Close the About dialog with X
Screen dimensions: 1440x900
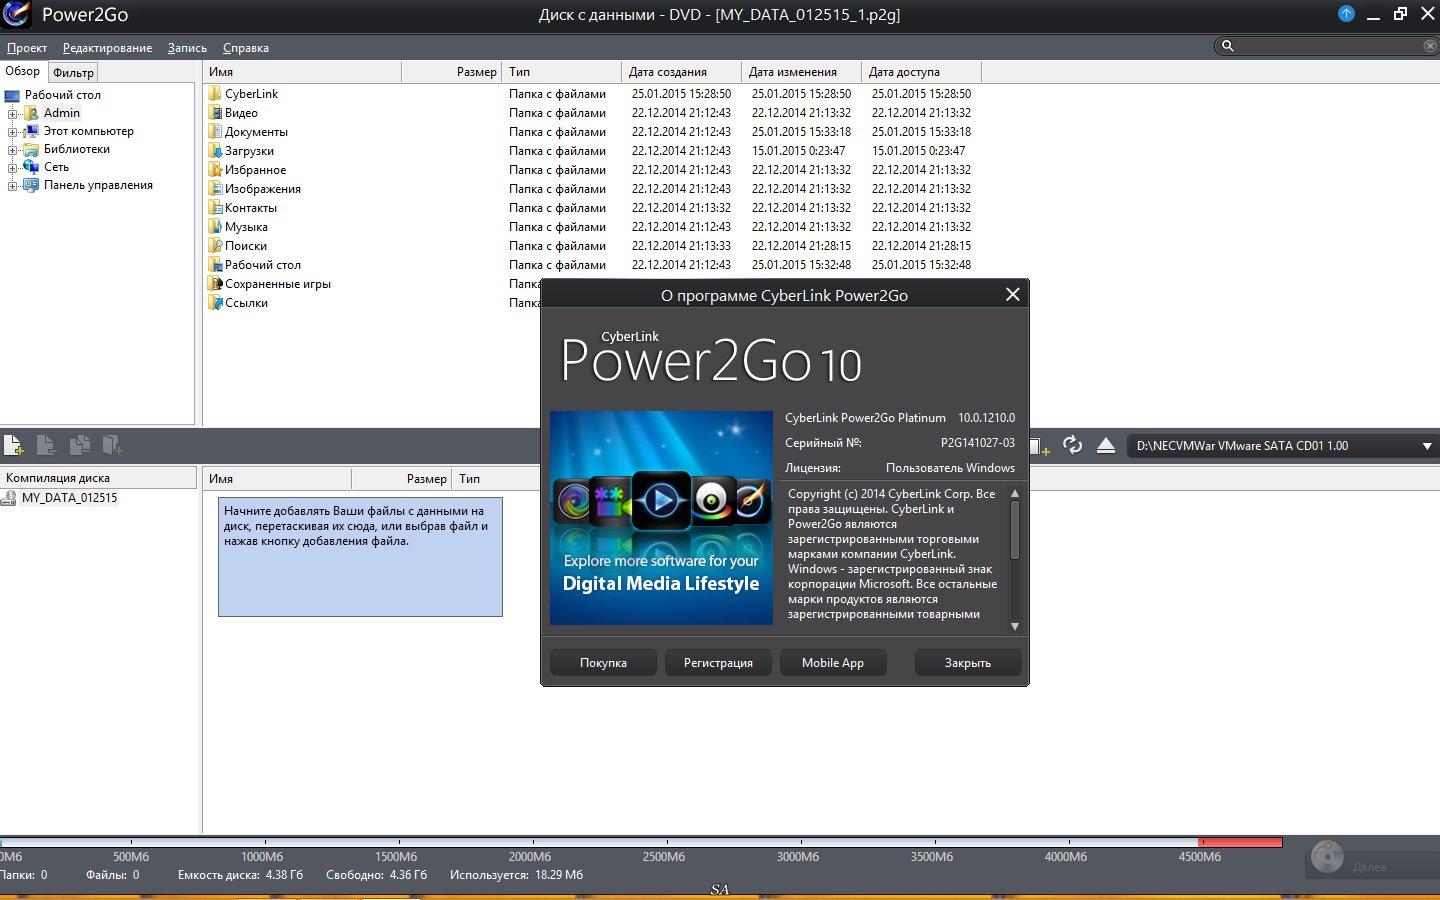coord(1012,294)
